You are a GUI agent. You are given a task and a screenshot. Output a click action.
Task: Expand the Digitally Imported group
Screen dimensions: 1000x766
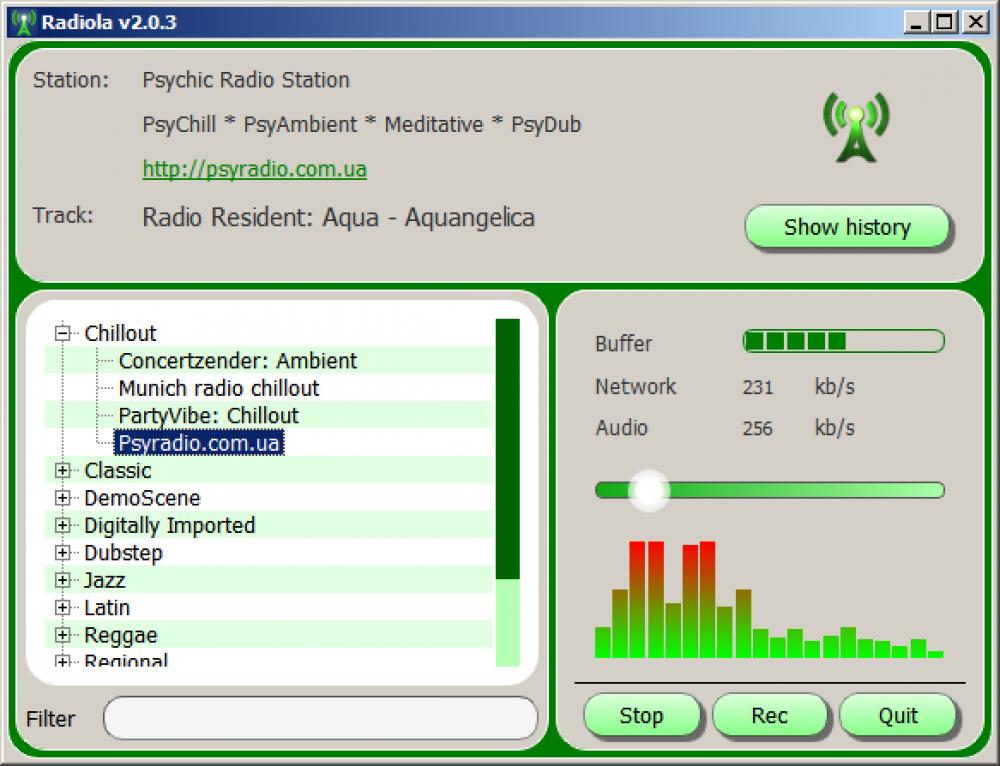coord(62,525)
